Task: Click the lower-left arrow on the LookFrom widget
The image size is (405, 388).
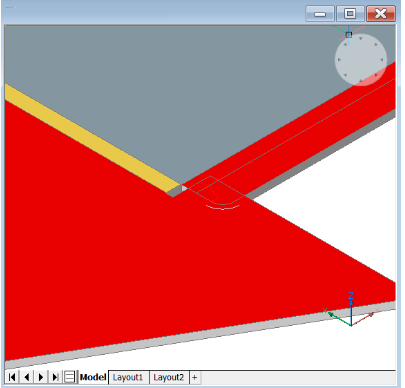Action: click(345, 75)
